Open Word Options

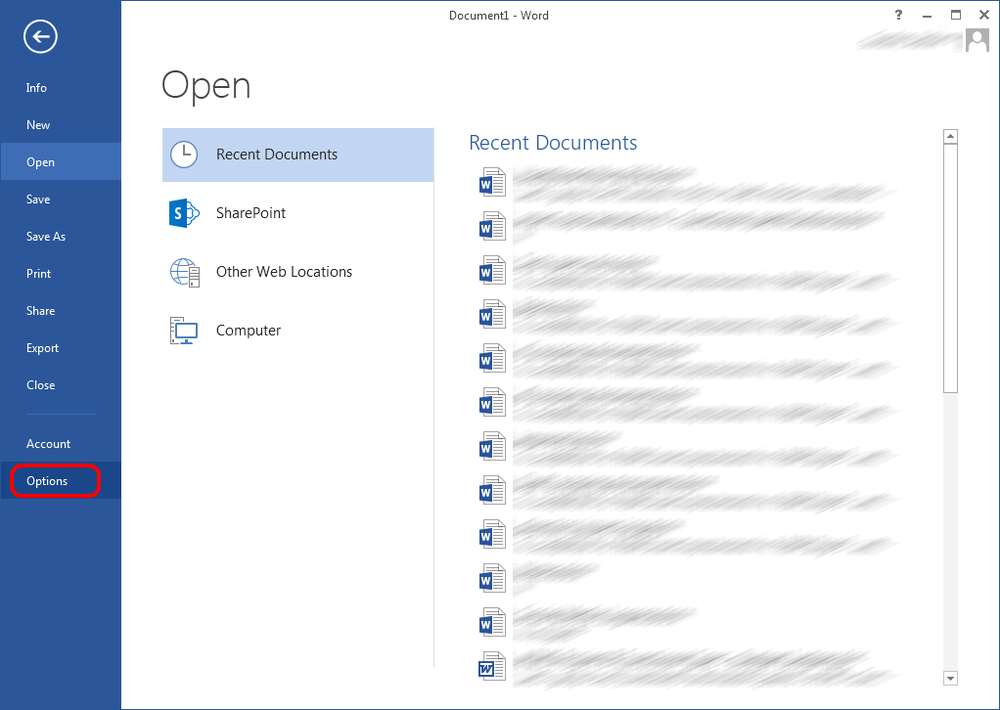point(61,481)
